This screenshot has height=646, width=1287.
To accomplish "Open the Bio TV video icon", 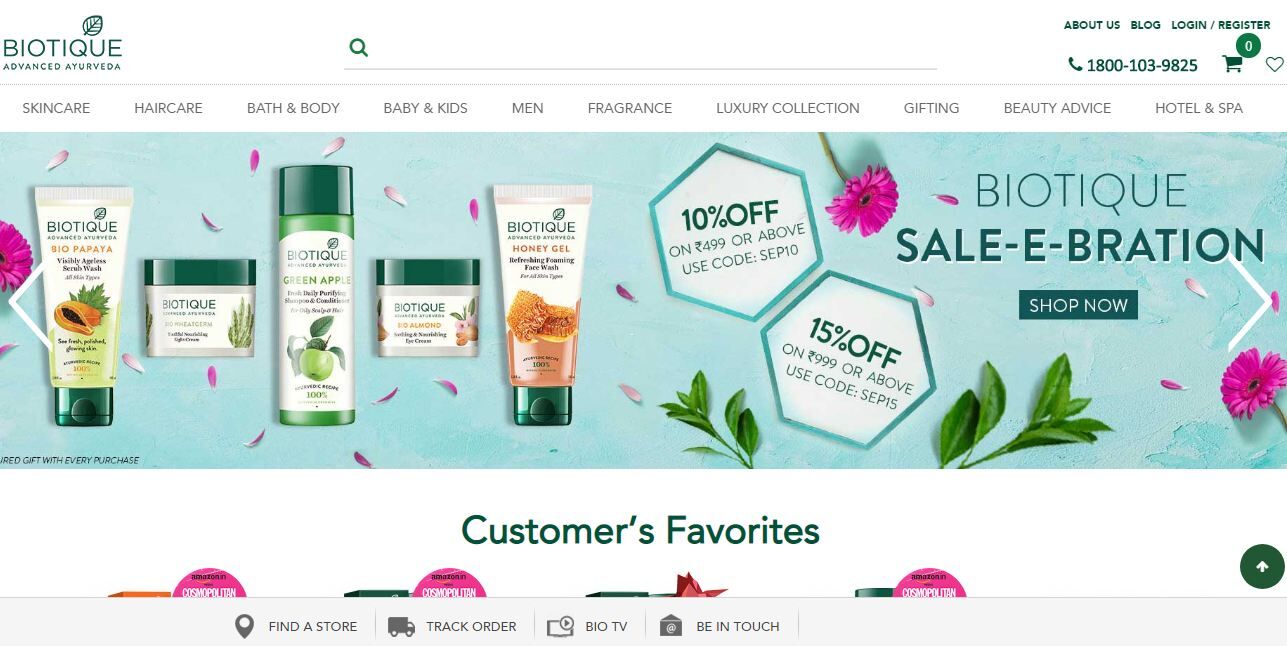I will (x=560, y=627).
